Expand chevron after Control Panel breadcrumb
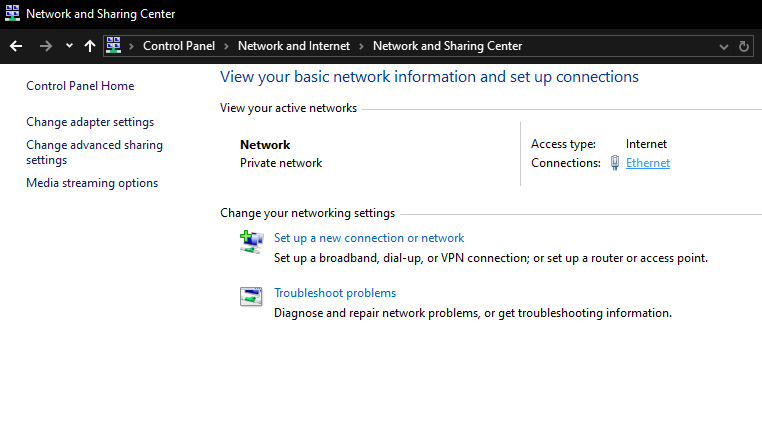This screenshot has width=762, height=432. (x=226, y=46)
